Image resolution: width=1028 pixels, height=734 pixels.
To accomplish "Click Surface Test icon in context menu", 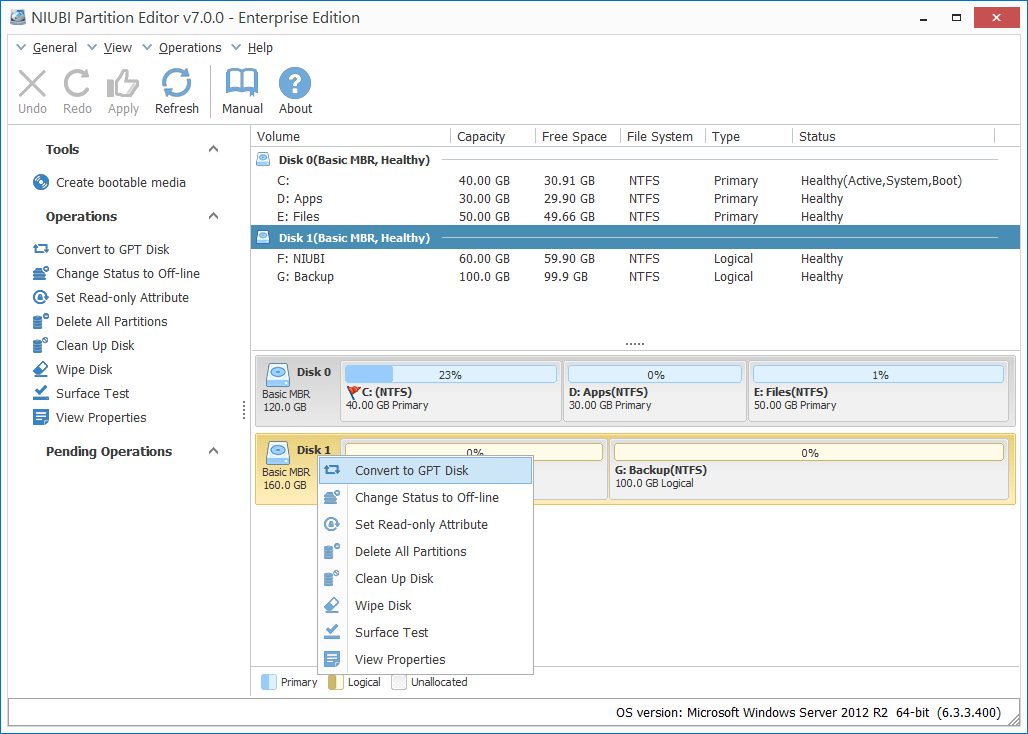I will (332, 632).
